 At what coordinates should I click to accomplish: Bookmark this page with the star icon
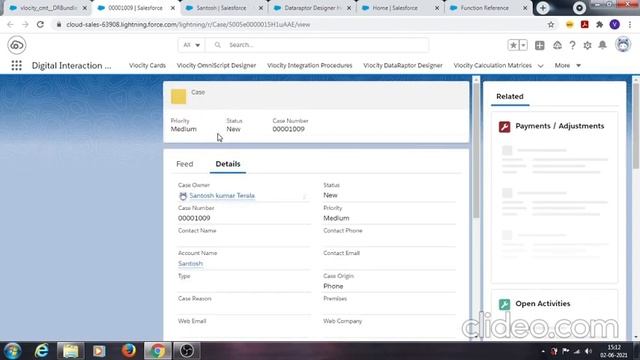coord(551,24)
